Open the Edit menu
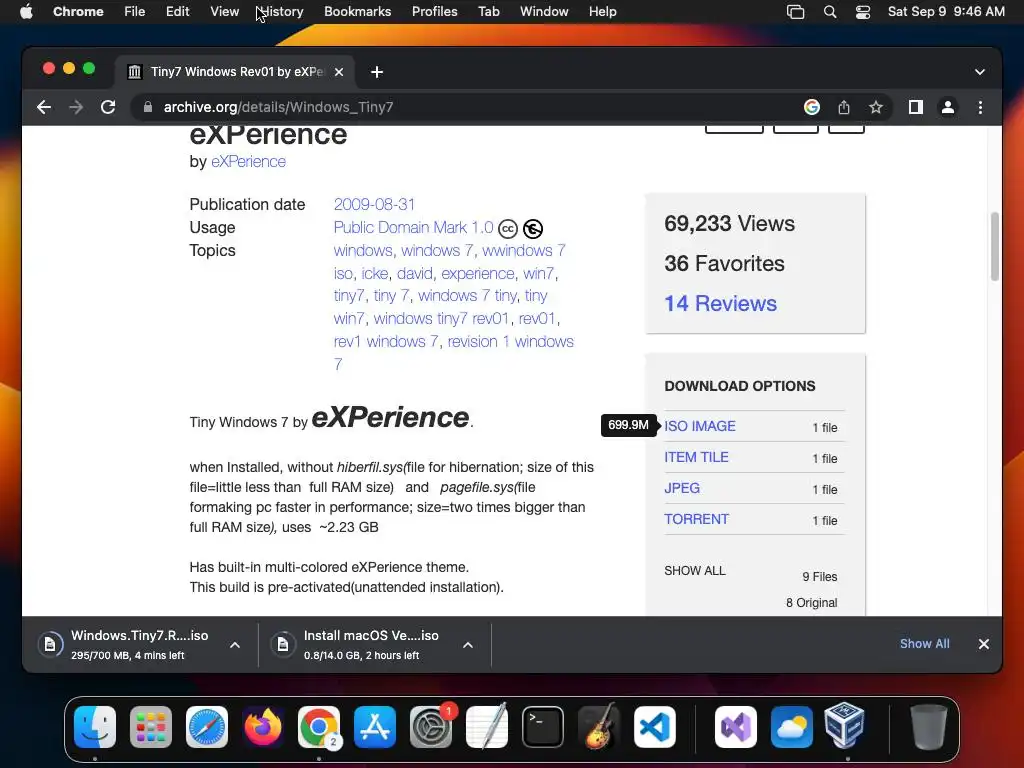 178,12
